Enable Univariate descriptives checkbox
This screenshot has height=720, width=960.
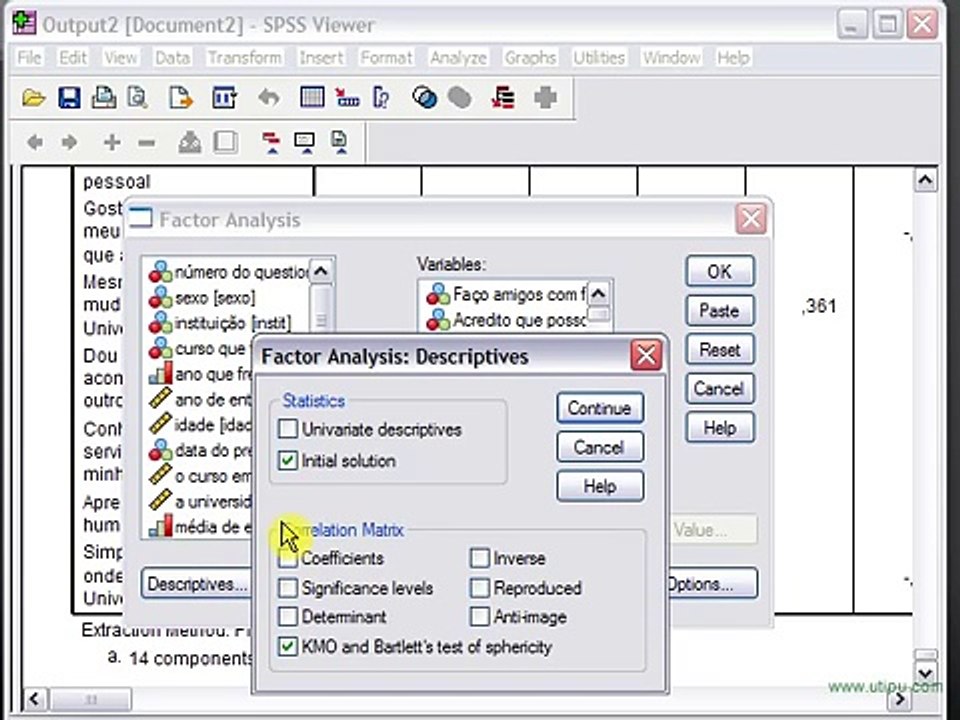(x=288, y=429)
